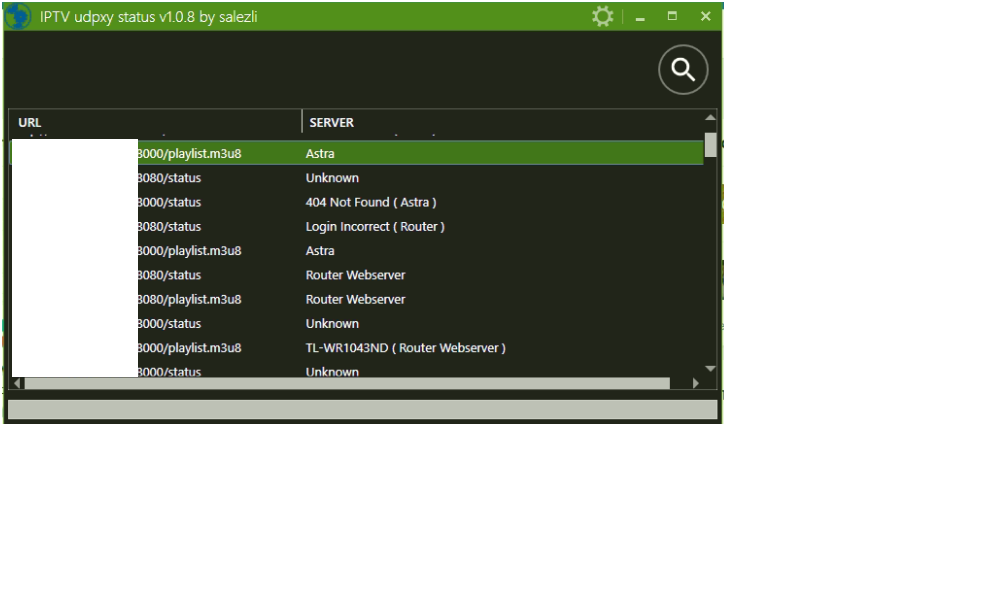Screen dimensions: 1000x600
Task: Click scroll down arrow of list
Action: click(710, 369)
